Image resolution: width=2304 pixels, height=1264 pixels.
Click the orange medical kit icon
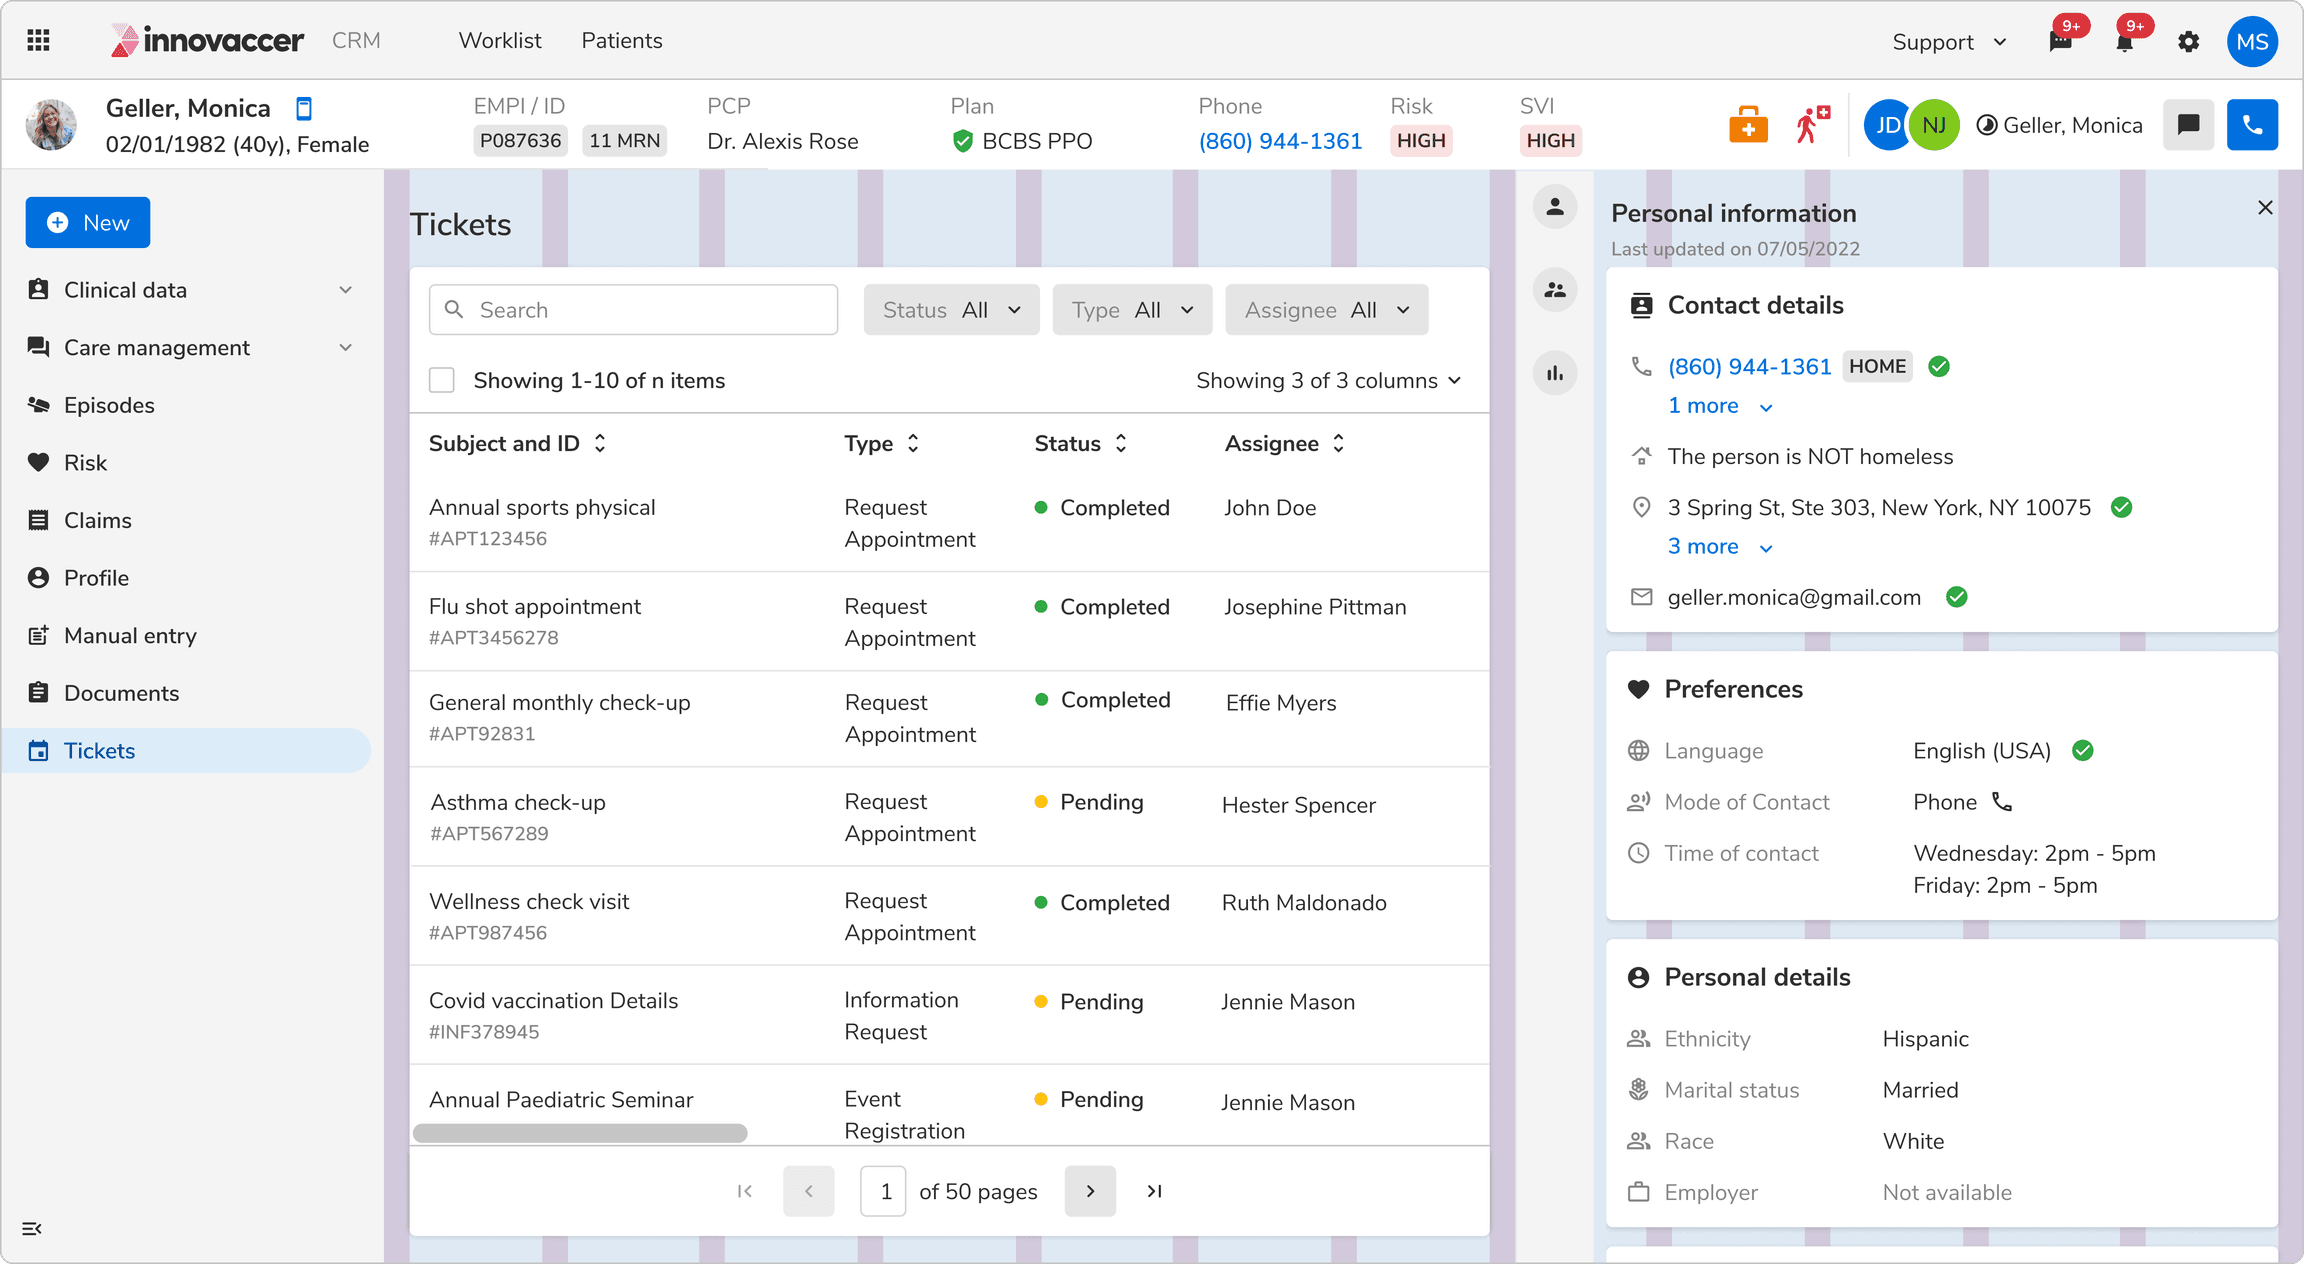(x=1748, y=125)
